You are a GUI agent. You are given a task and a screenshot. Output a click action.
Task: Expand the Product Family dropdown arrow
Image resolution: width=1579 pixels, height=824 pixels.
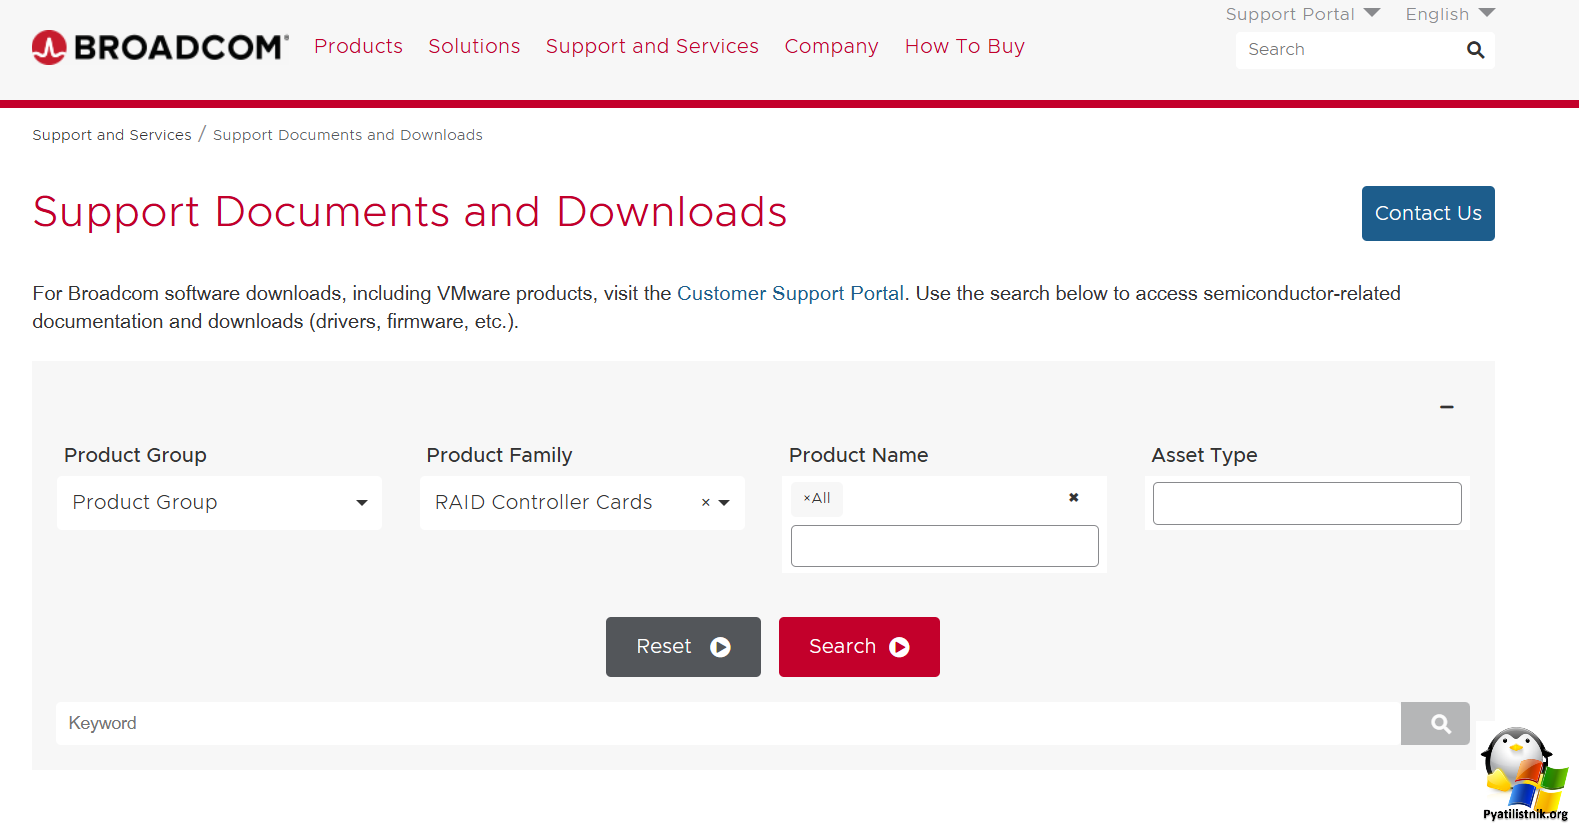click(725, 503)
